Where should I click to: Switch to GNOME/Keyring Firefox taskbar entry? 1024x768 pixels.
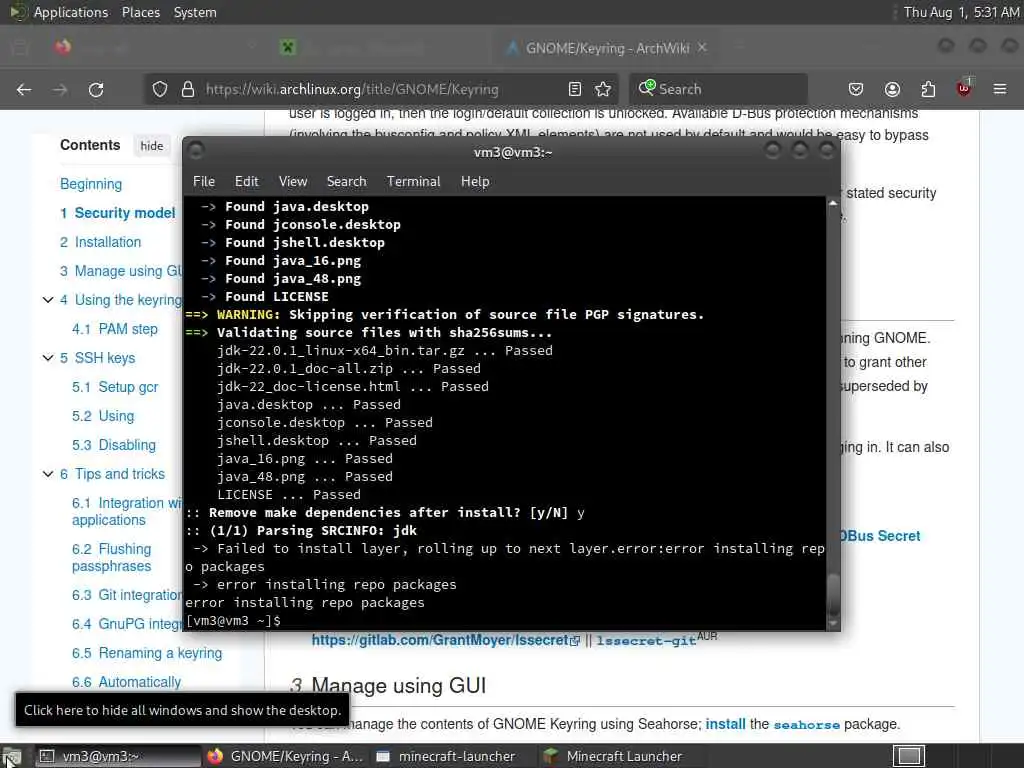click(x=285, y=756)
